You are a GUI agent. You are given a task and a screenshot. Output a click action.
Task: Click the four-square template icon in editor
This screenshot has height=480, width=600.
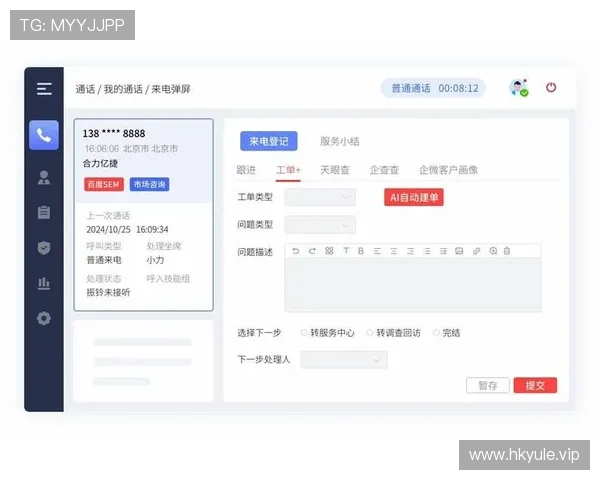[329, 251]
